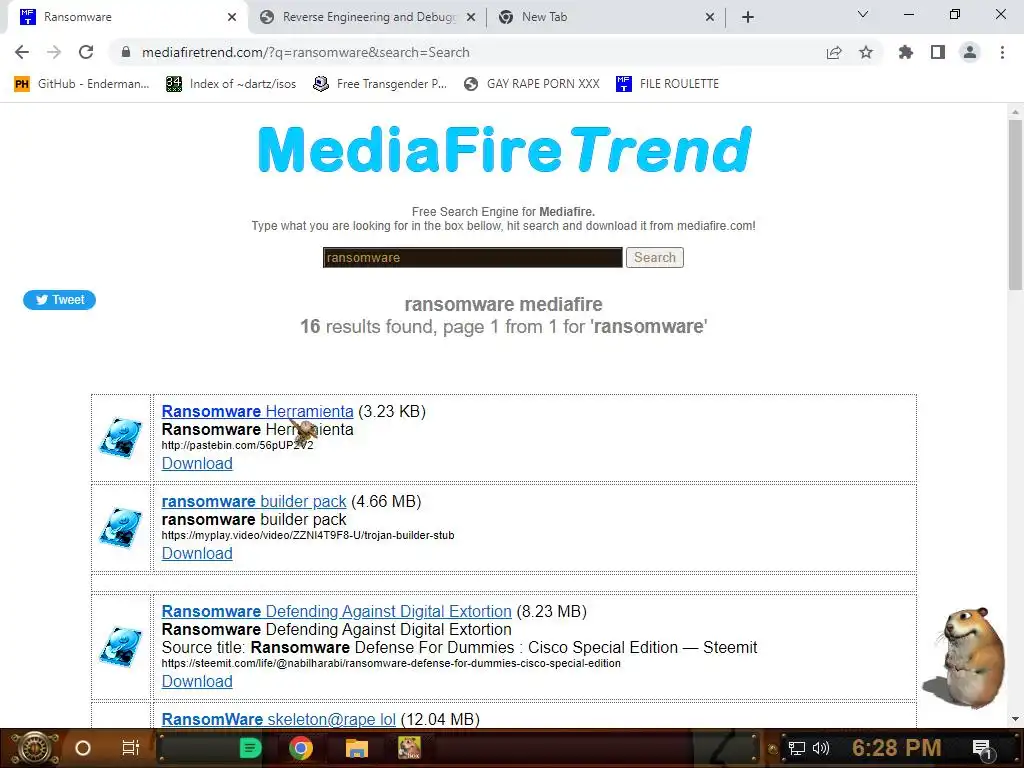This screenshot has height=768, width=1024.
Task: Click Download under Defending Against Digital Extortion
Action: pos(197,682)
